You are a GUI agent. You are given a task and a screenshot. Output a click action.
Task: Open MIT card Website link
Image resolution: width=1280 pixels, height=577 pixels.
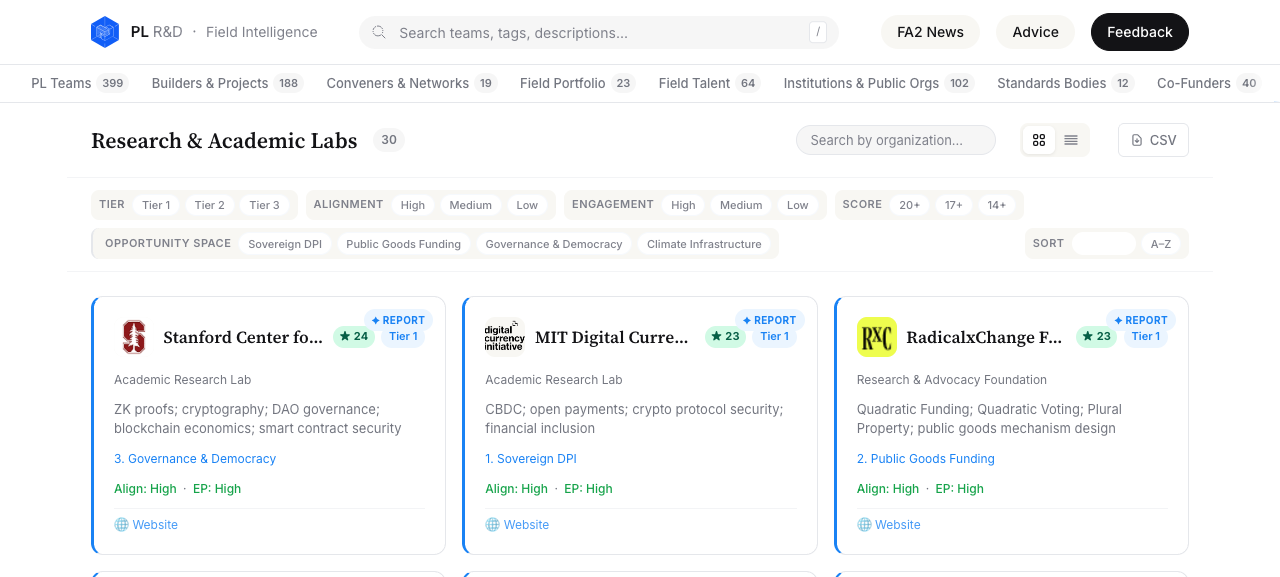pyautogui.click(x=517, y=525)
